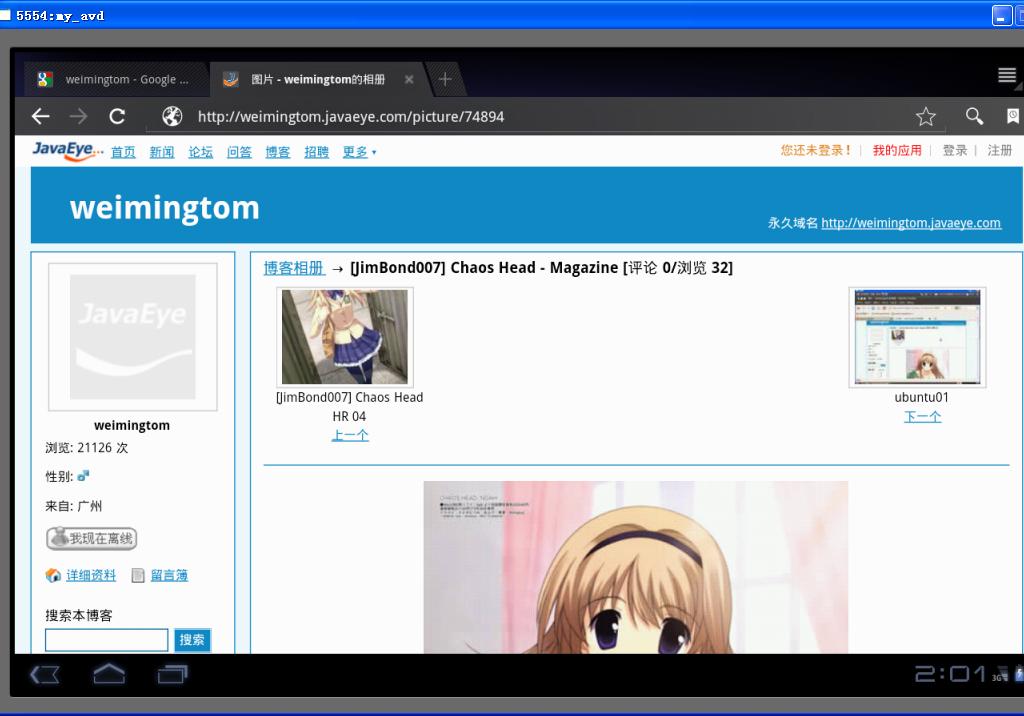Open the 博客相册 breadcrumb link
This screenshot has height=716, width=1024.
(x=294, y=268)
